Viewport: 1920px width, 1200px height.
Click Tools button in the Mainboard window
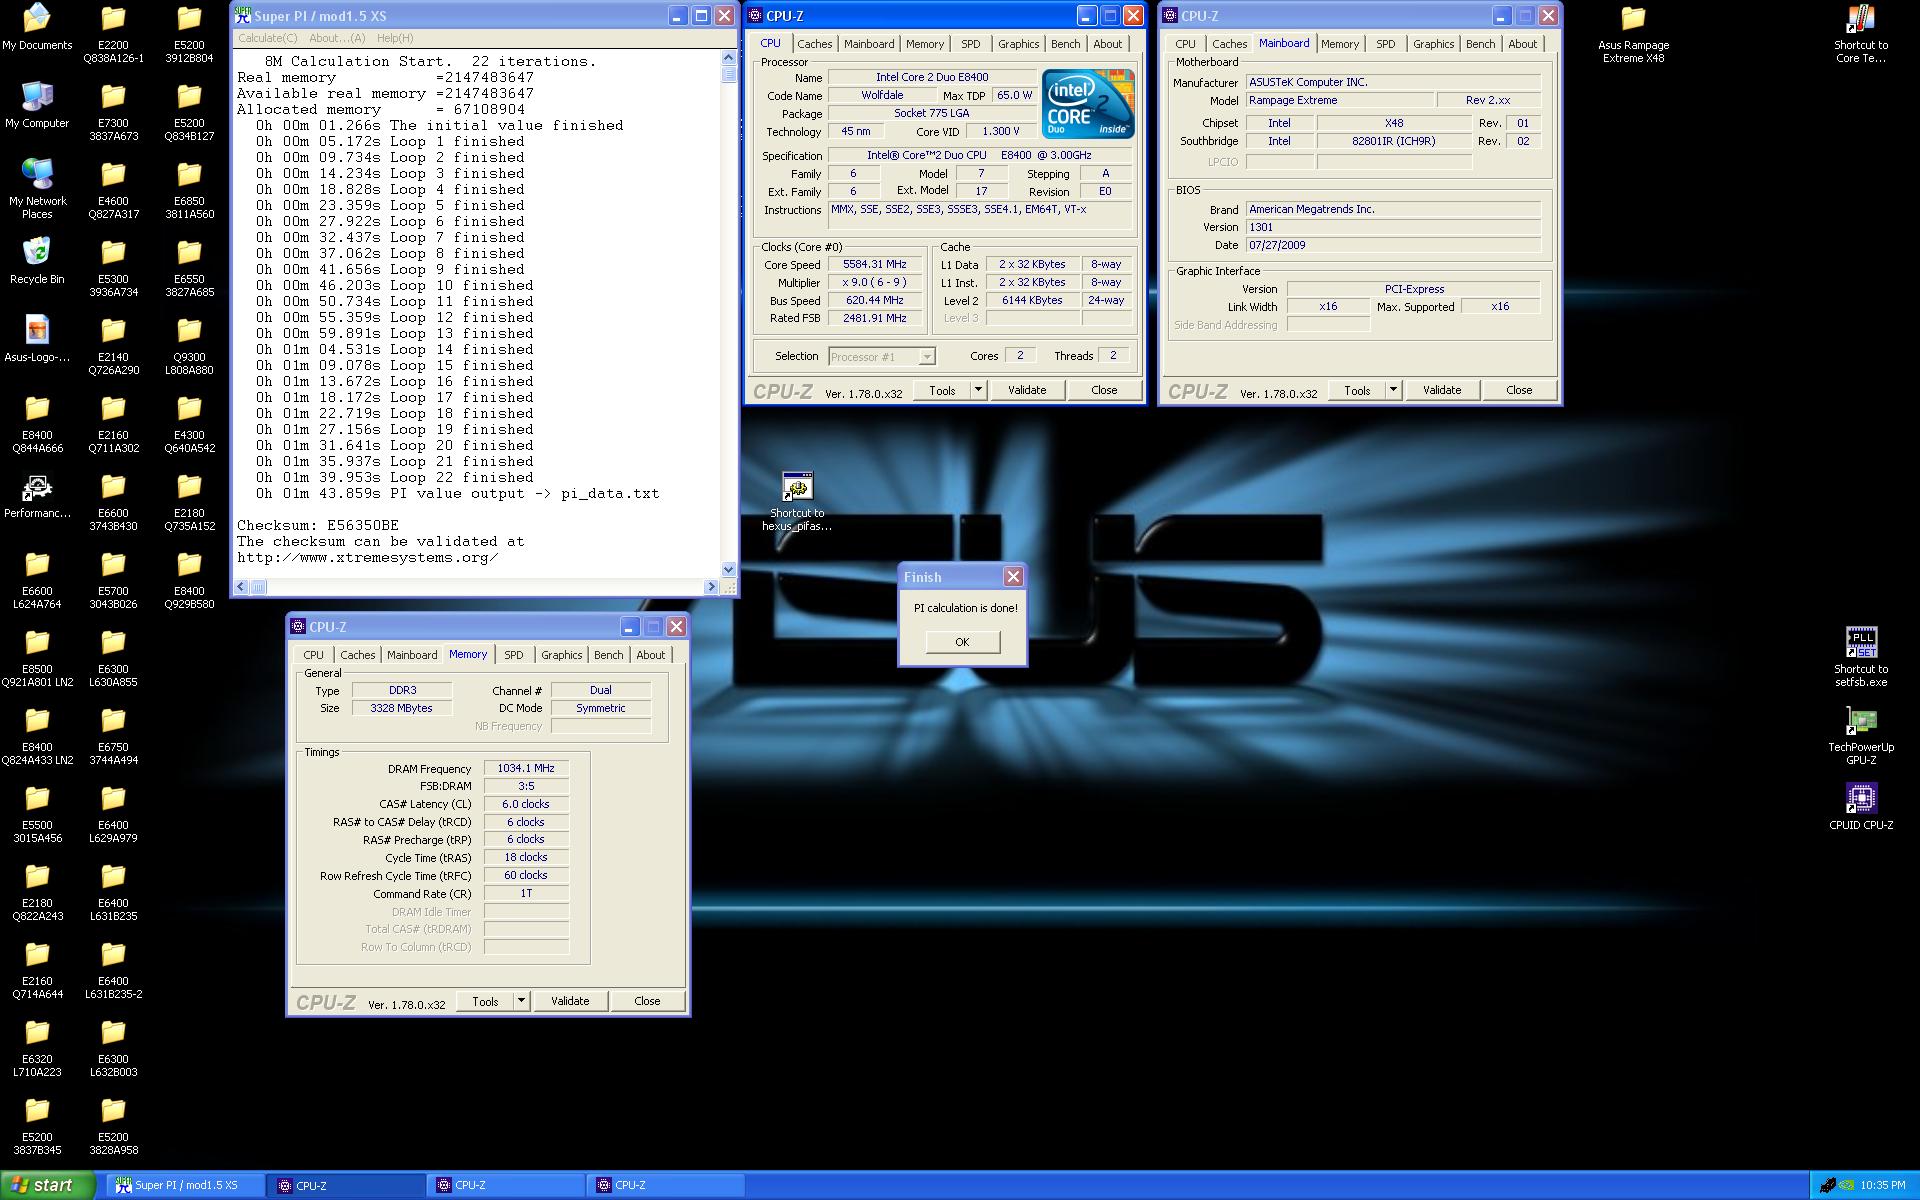pos(1357,390)
